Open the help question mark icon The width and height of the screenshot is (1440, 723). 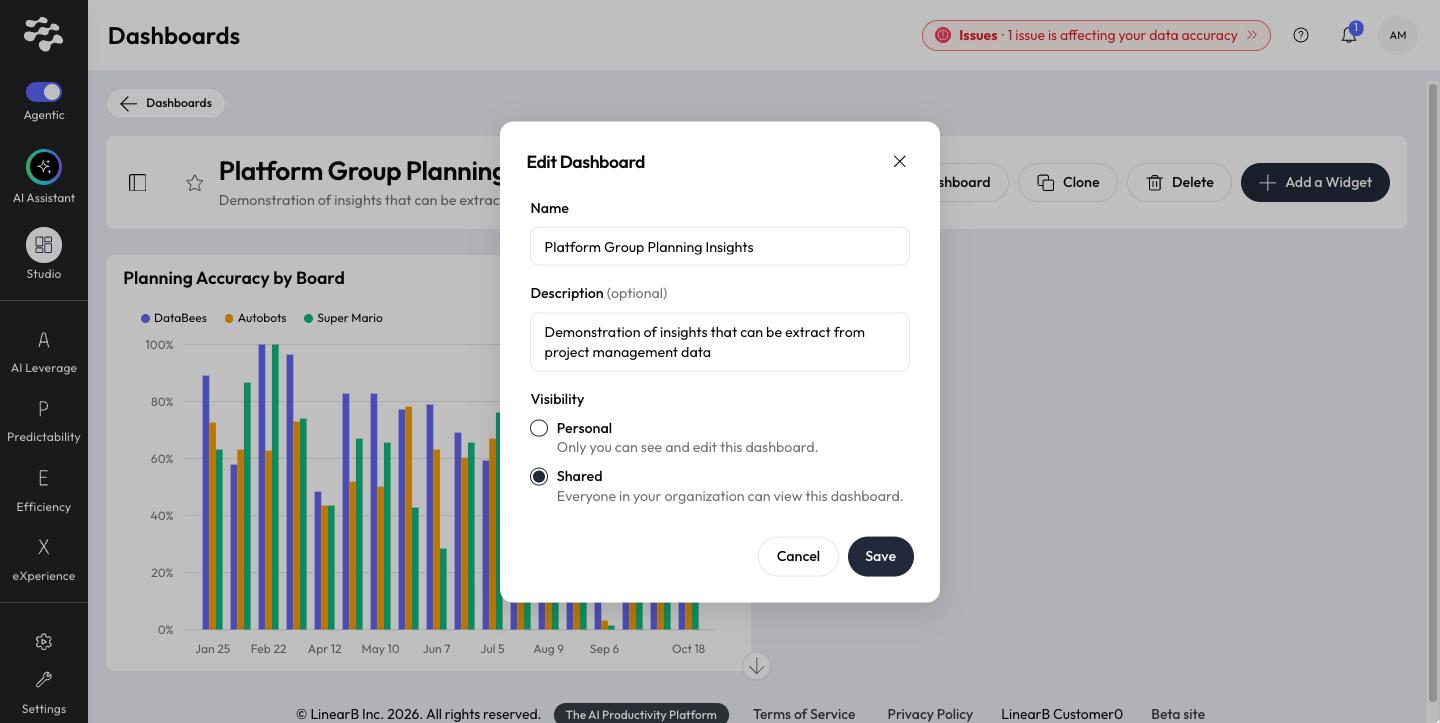[1301, 35]
